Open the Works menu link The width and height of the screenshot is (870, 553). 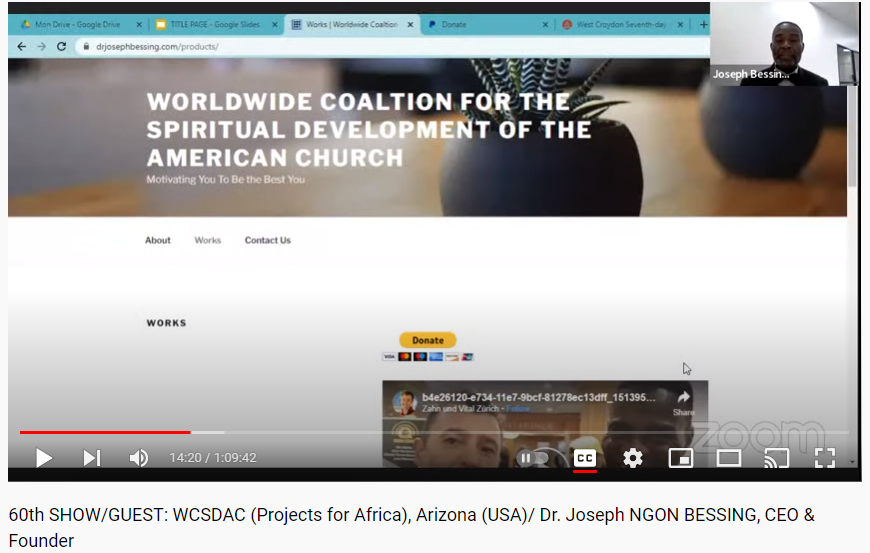coord(208,240)
